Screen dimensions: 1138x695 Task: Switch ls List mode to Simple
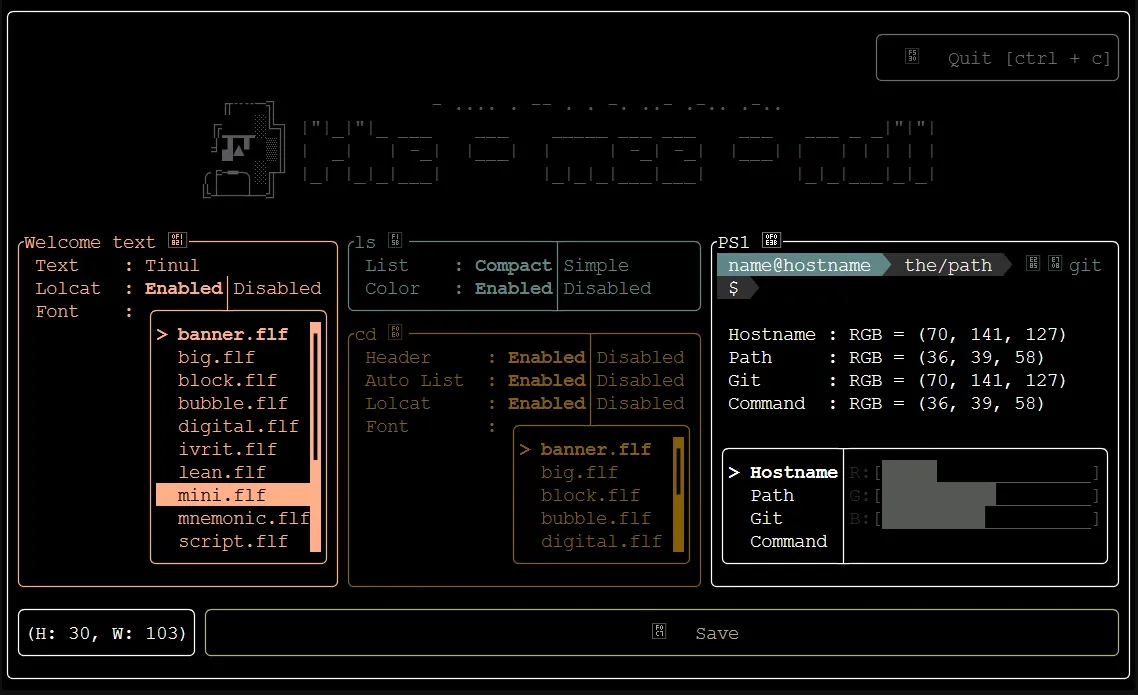pyautogui.click(x=596, y=266)
